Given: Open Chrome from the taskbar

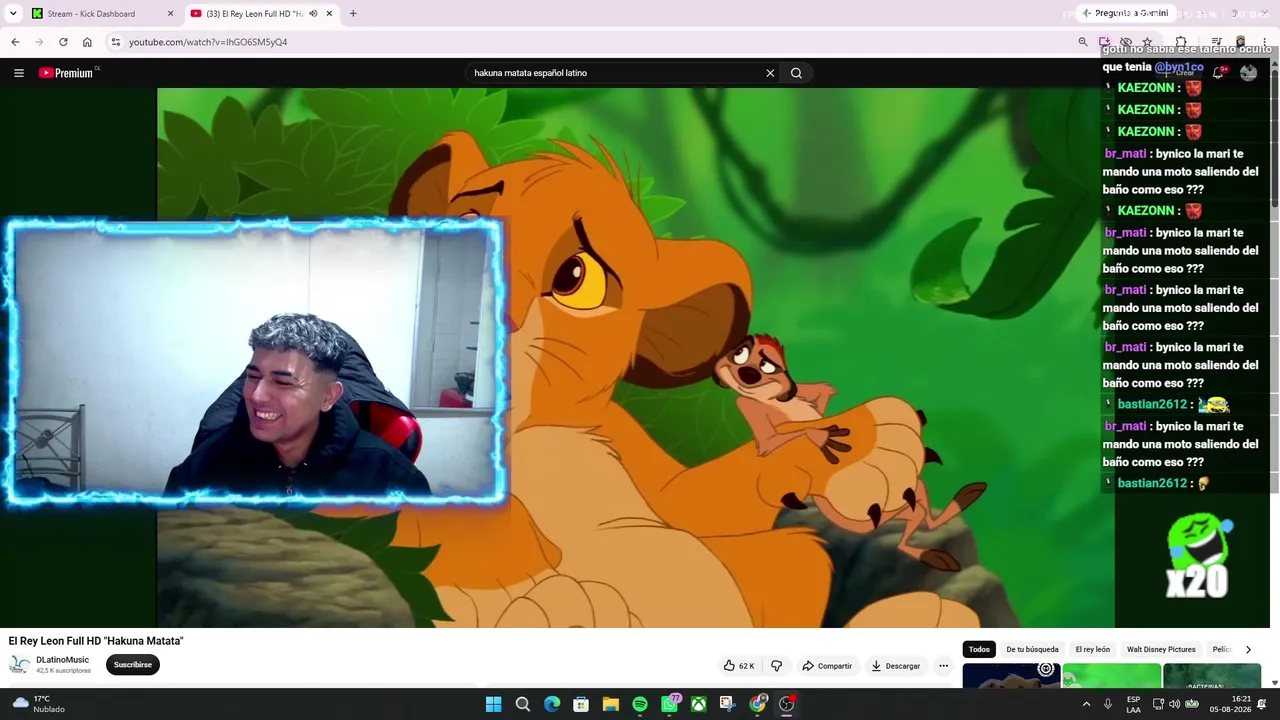Looking at the screenshot, I should (x=758, y=704).
